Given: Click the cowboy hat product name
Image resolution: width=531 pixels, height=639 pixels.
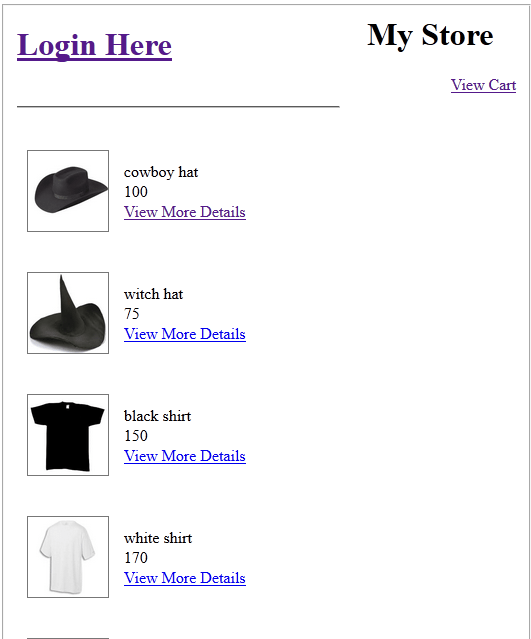Looking at the screenshot, I should (161, 172).
